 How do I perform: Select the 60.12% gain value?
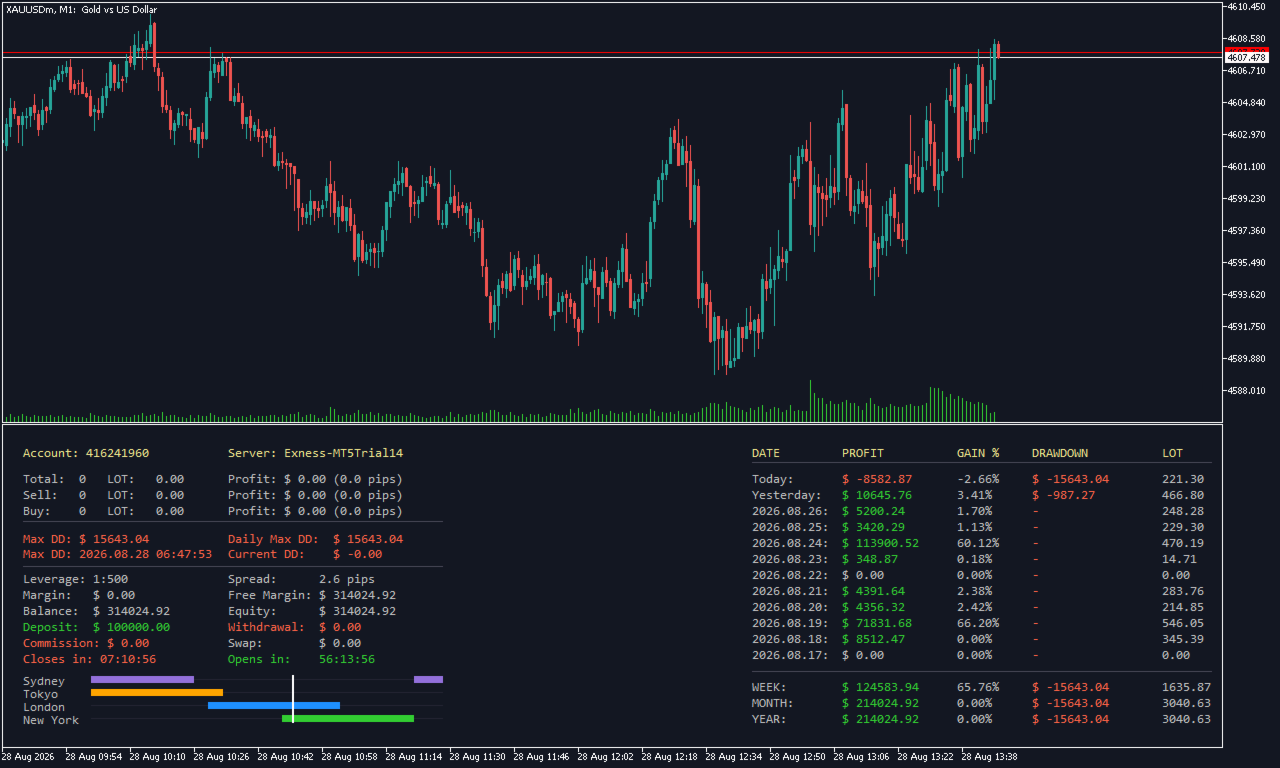[978, 543]
